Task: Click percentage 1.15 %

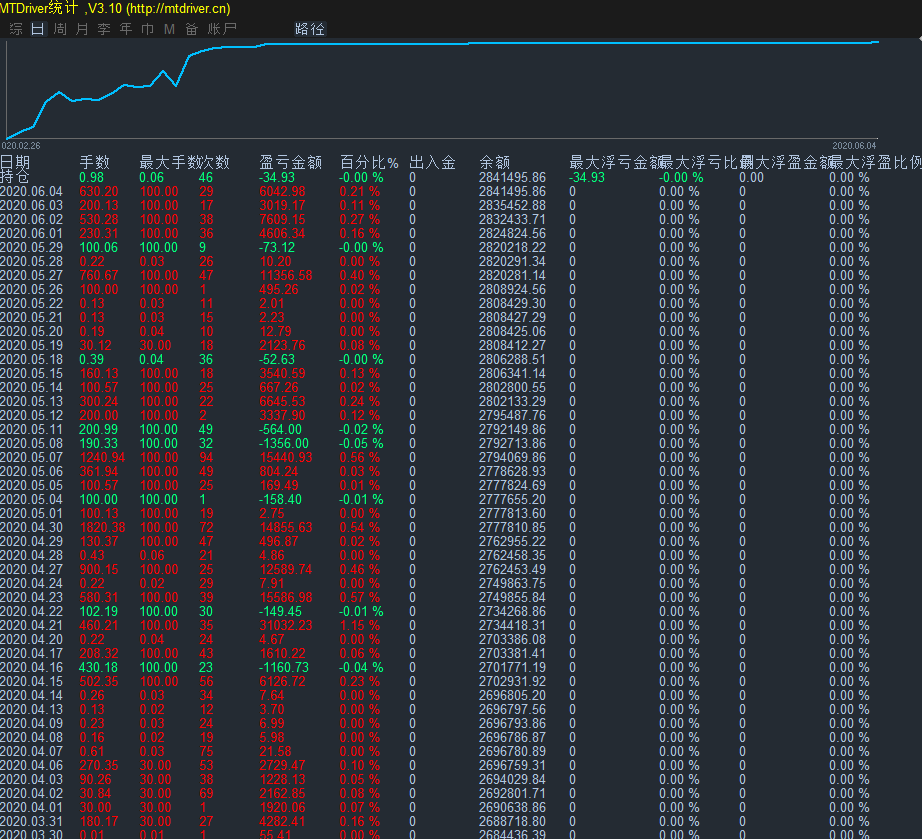Action: click(x=360, y=626)
